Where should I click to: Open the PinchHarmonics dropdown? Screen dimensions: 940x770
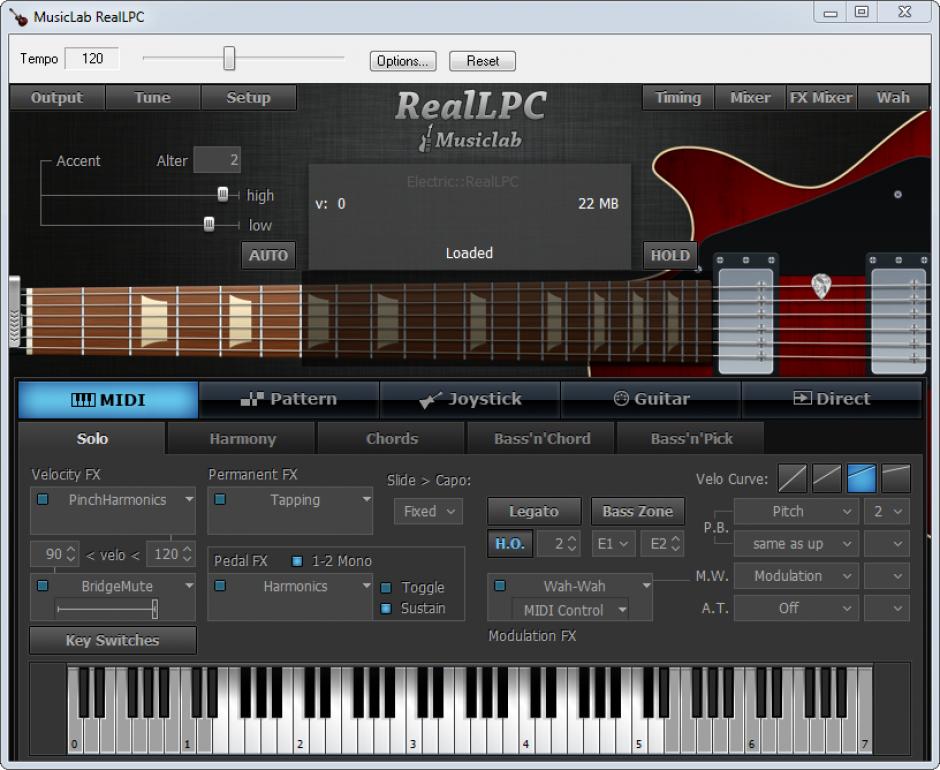pos(189,499)
